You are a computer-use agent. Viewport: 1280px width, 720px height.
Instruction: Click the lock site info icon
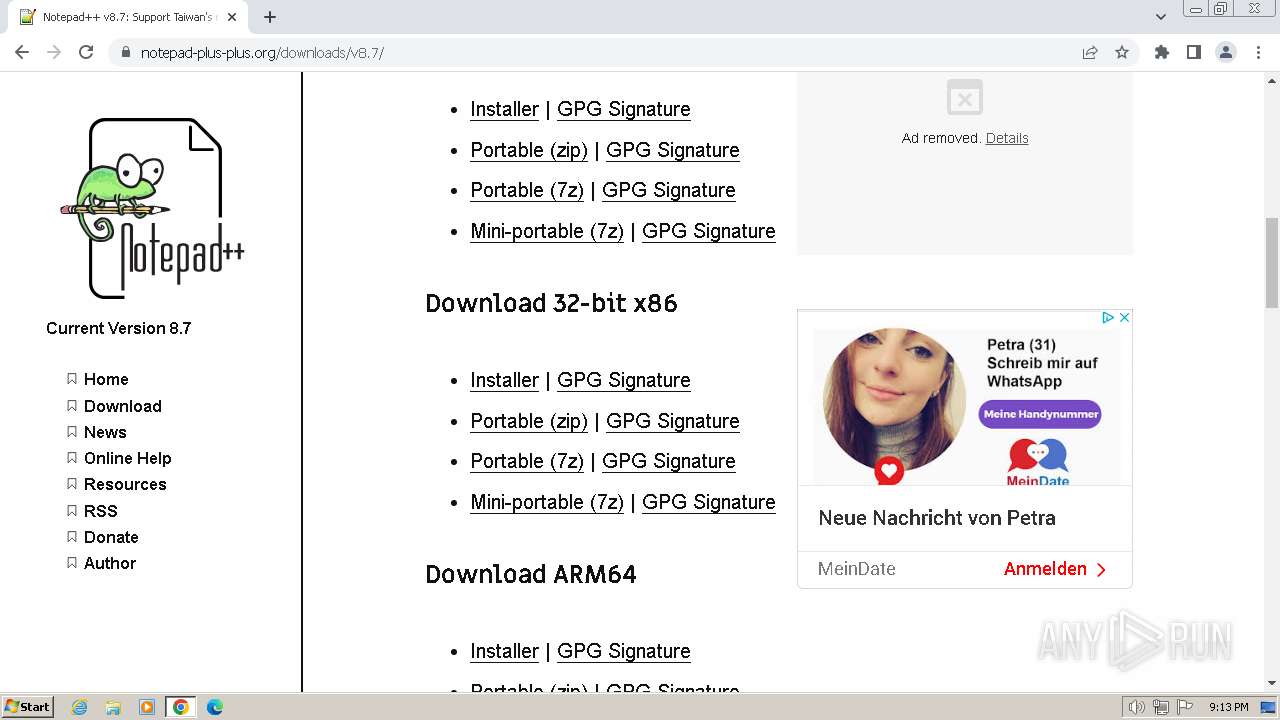pos(126,52)
